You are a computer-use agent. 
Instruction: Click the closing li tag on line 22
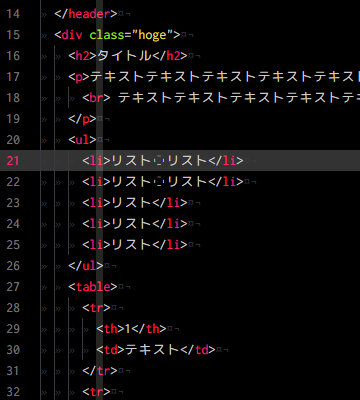[226, 182]
